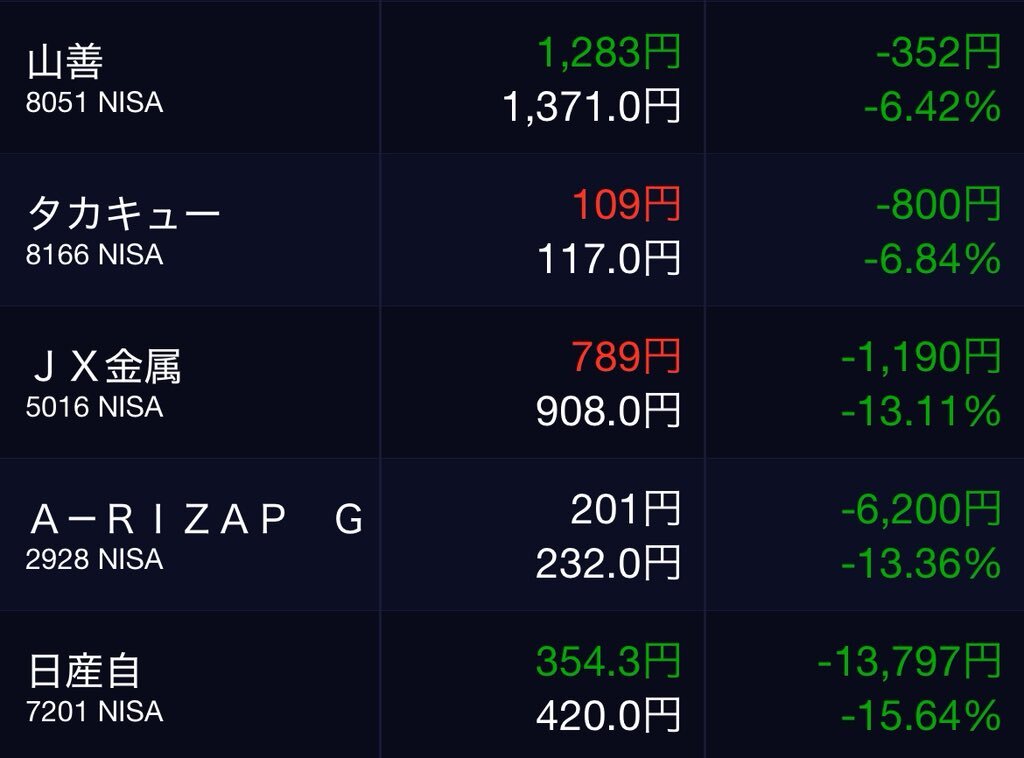Tap the -13.11% loss percentage
The image size is (1024, 758).
[921, 411]
